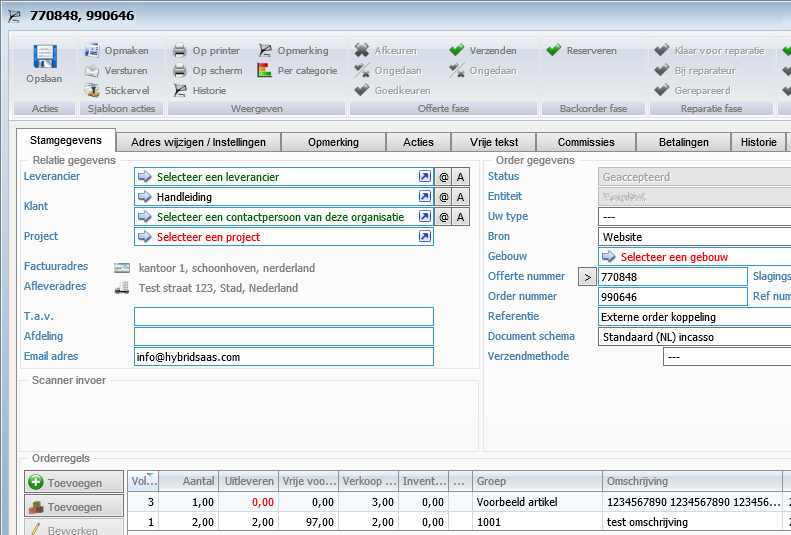Screen dimensions: 791x535
Task: Click the Versturen envelope icon
Action: (92, 70)
